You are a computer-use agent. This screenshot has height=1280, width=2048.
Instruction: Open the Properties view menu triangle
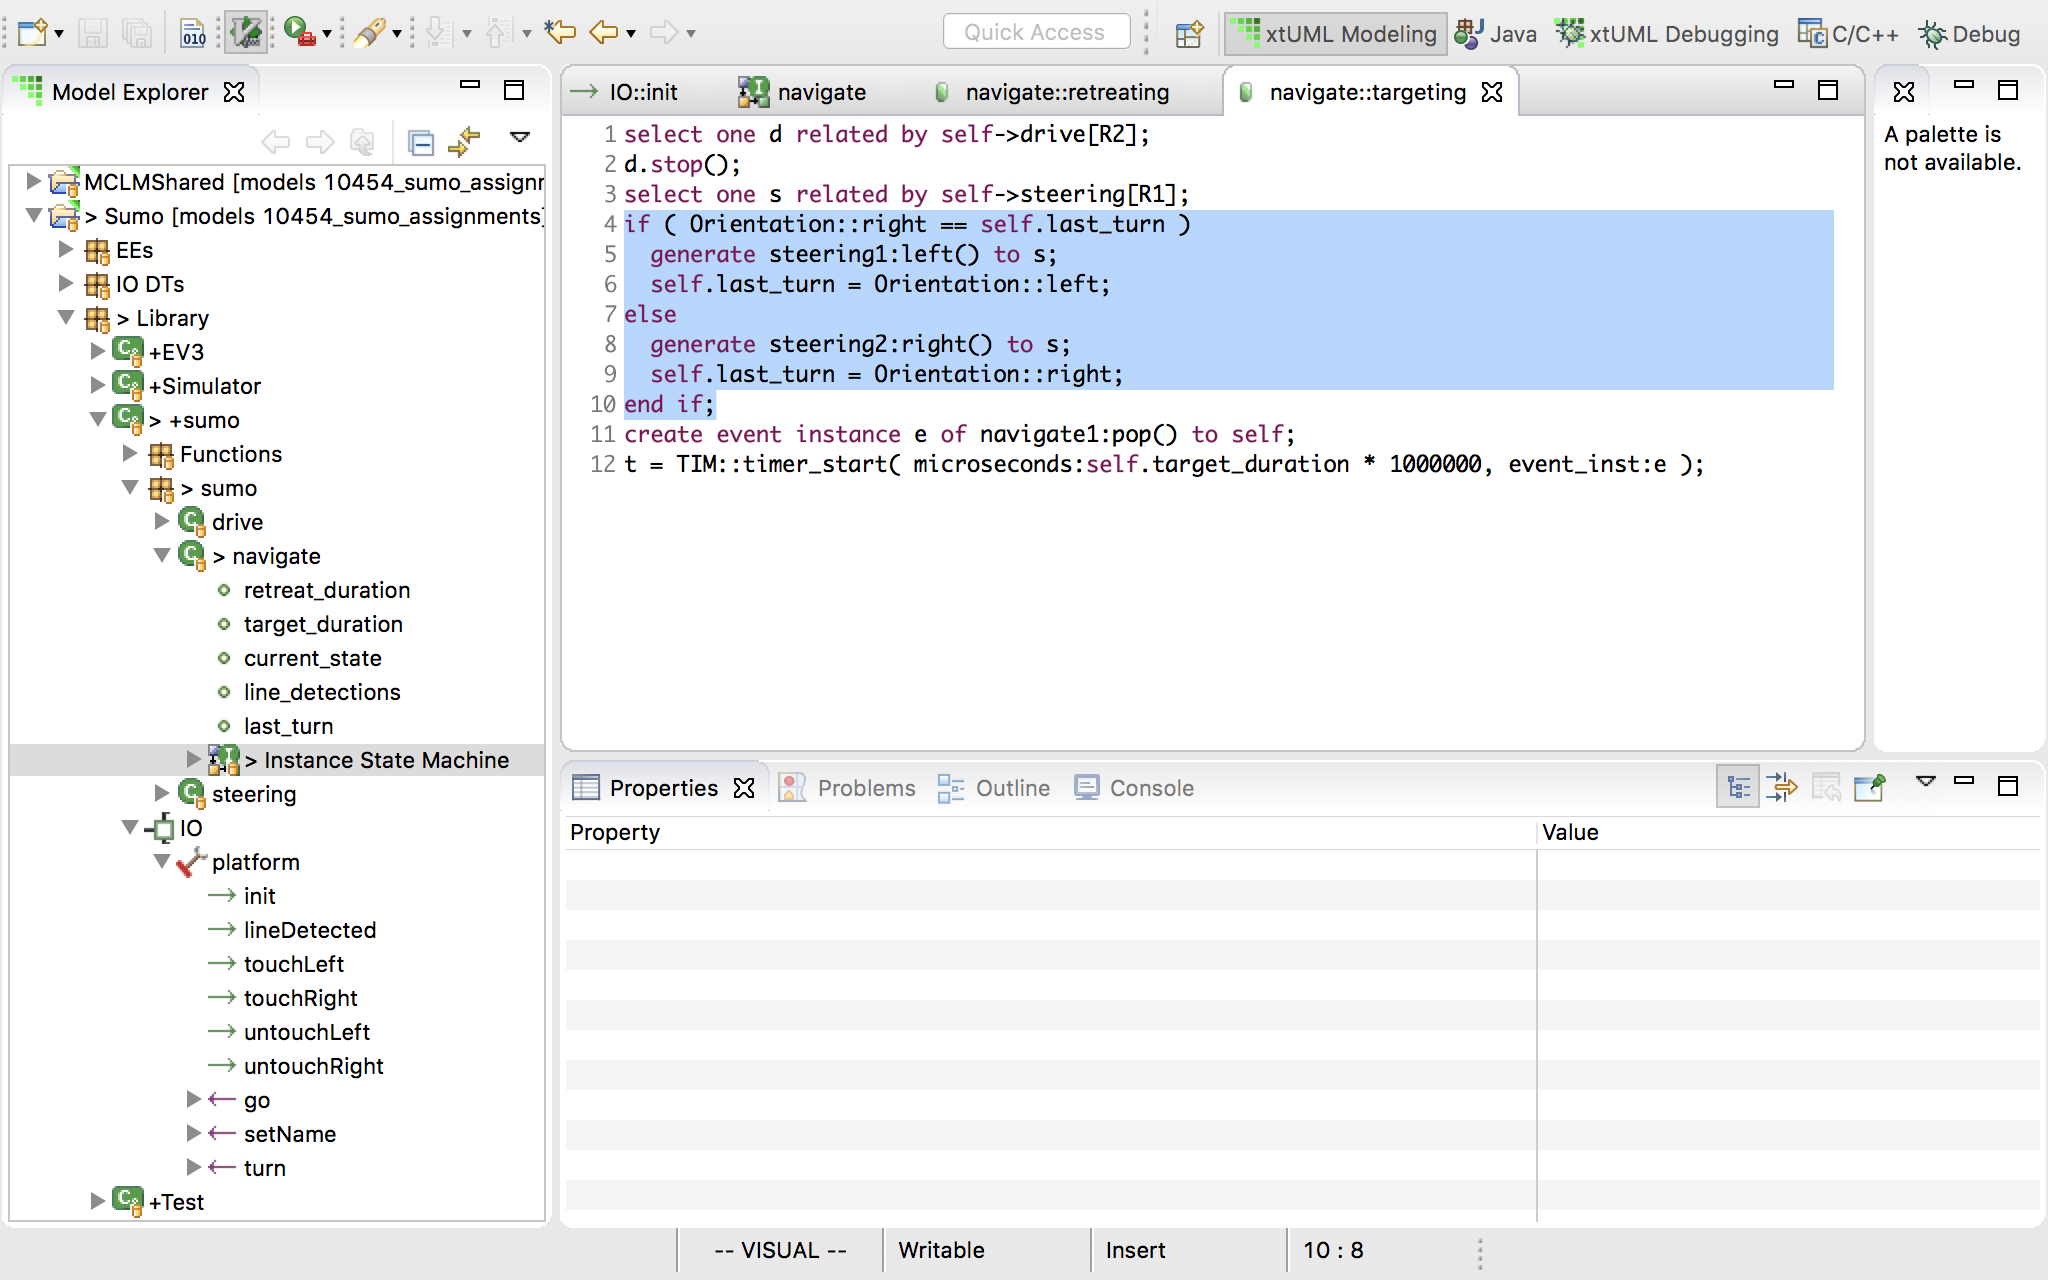[1926, 781]
